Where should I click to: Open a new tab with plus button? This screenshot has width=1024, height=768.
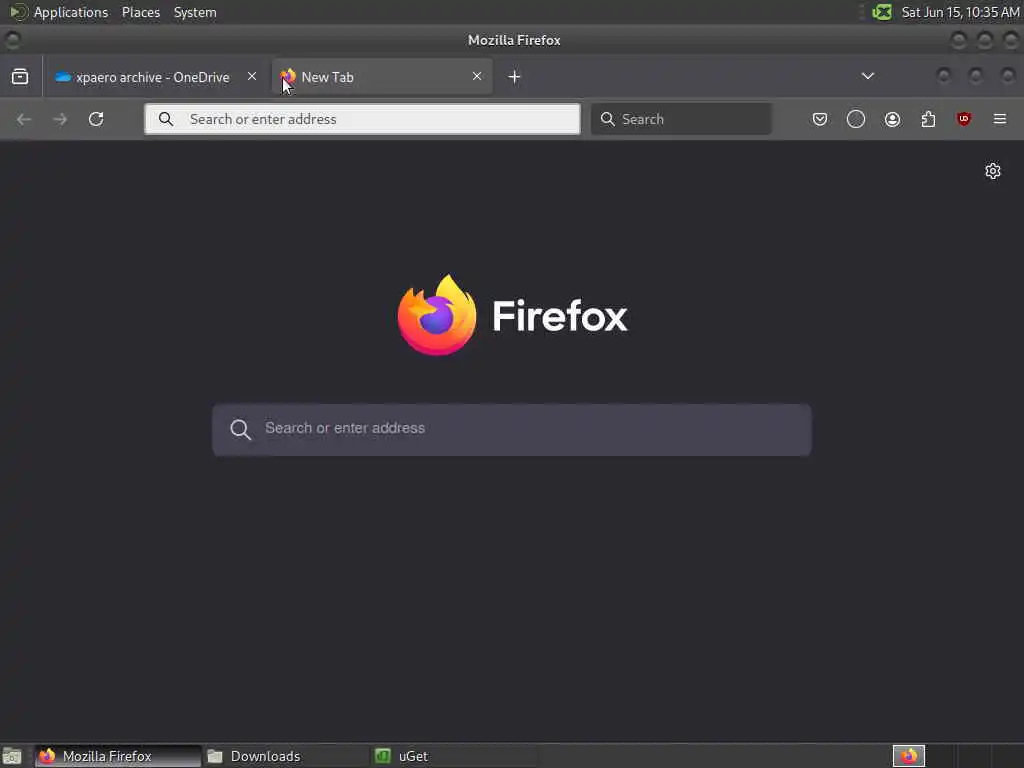514,77
